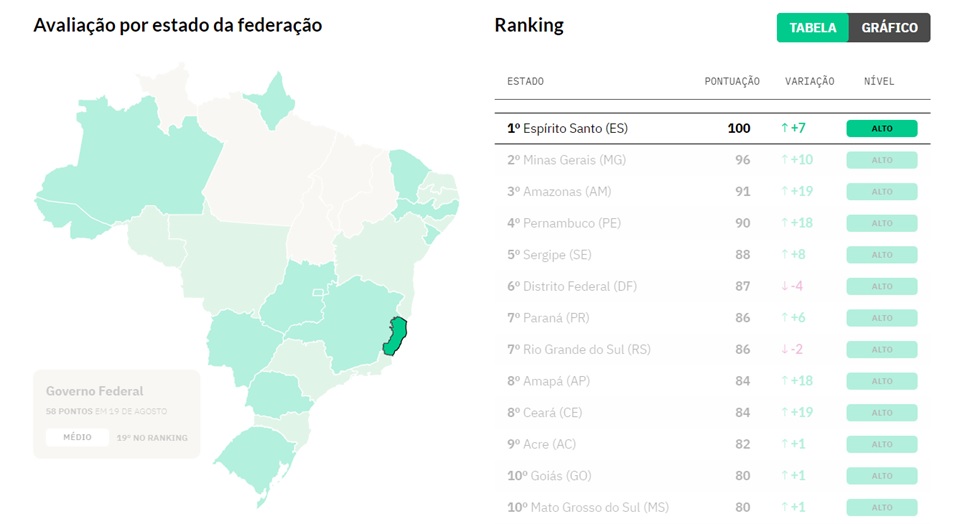This screenshot has width=960, height=524.
Task: Click the ALTO badge for Espírito Santo
Action: [x=881, y=129]
